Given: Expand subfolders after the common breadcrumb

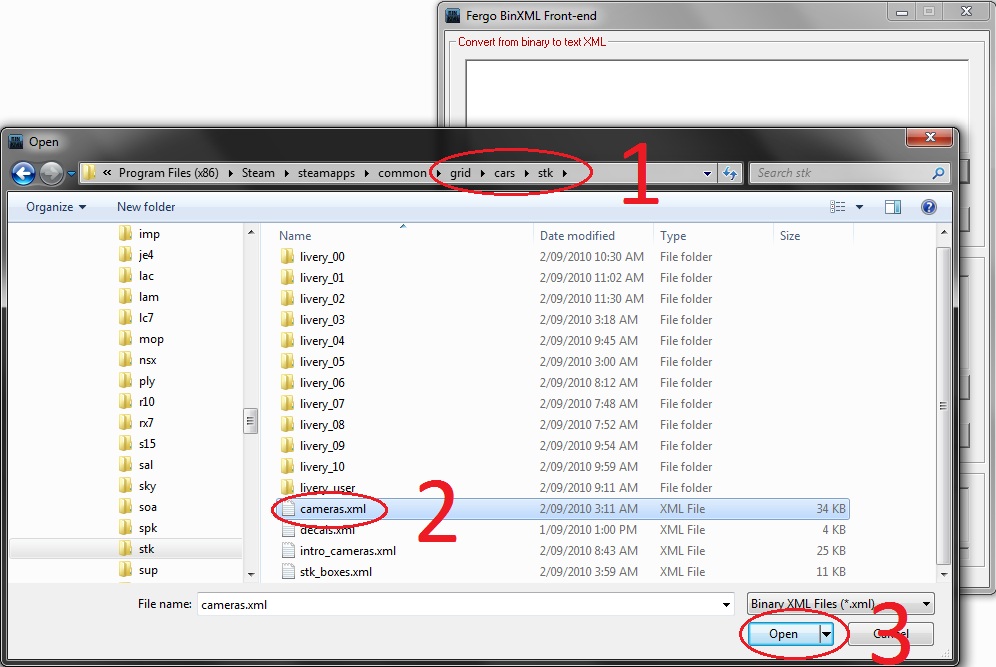Looking at the screenshot, I should click(438, 173).
